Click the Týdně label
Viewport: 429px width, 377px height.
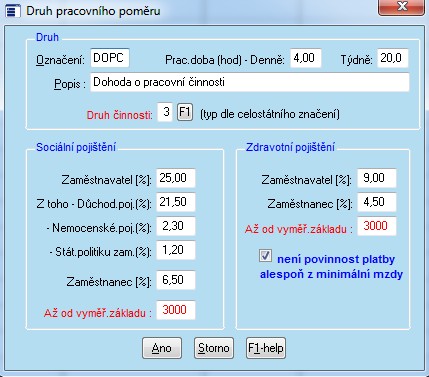(356, 60)
